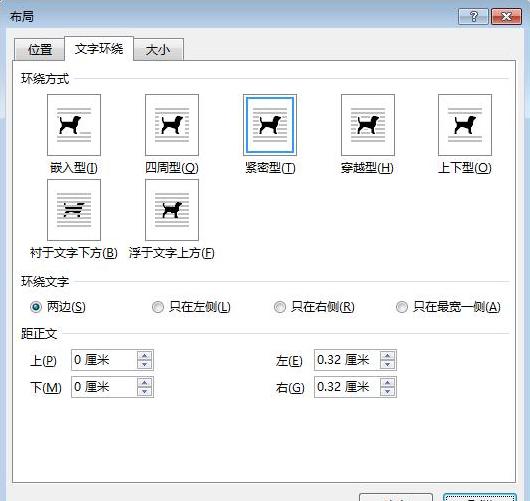Choose the 四周型 wrapping style icon
This screenshot has width=530, height=501.
[172, 125]
